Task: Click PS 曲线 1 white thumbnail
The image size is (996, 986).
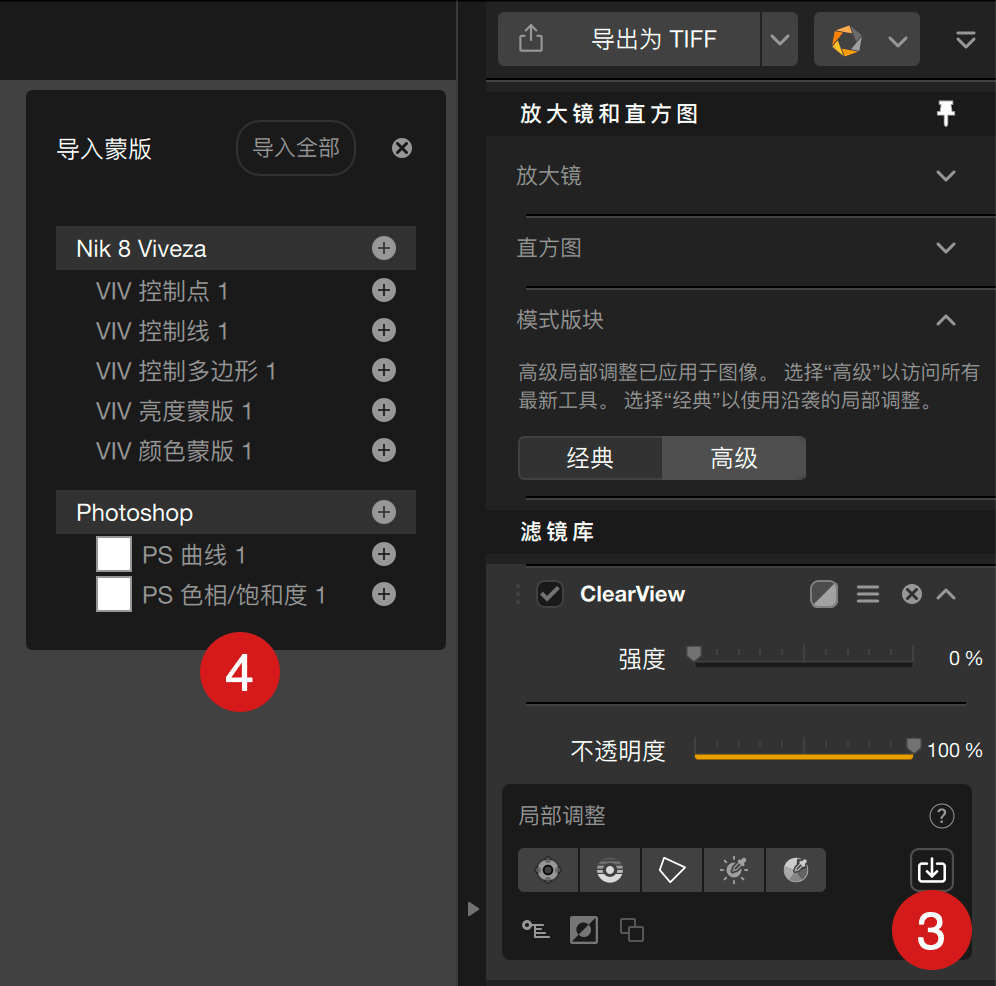Action: tap(114, 554)
